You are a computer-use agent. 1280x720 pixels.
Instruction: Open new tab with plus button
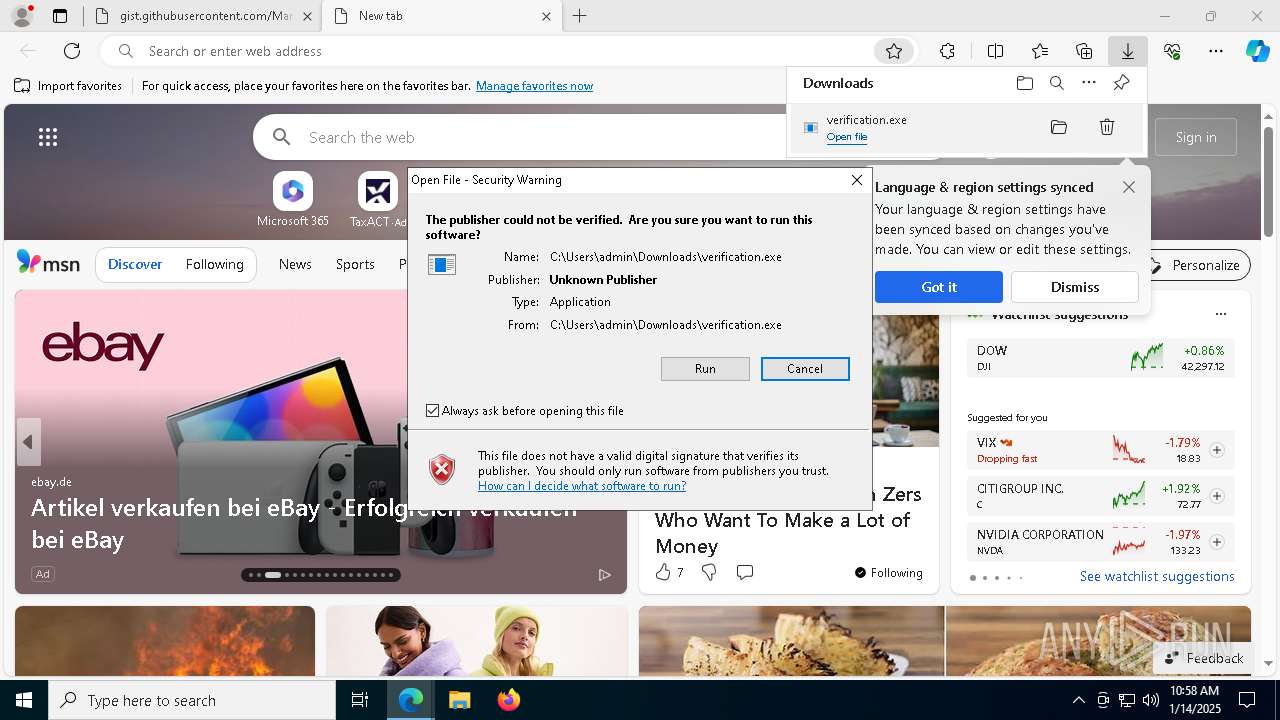(x=579, y=16)
